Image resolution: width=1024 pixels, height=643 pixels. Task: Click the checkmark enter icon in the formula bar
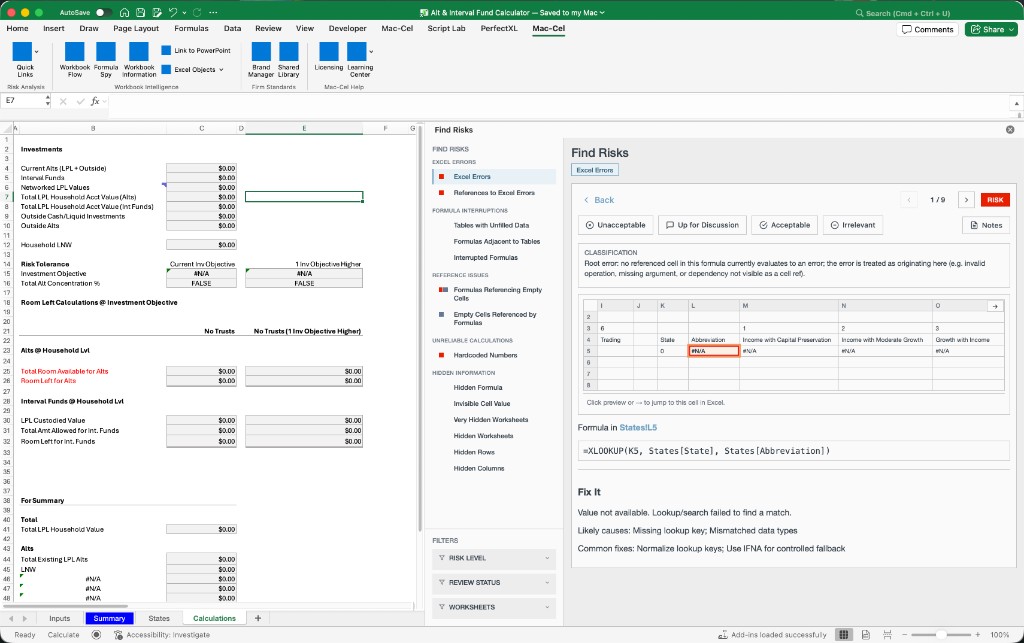pos(80,101)
